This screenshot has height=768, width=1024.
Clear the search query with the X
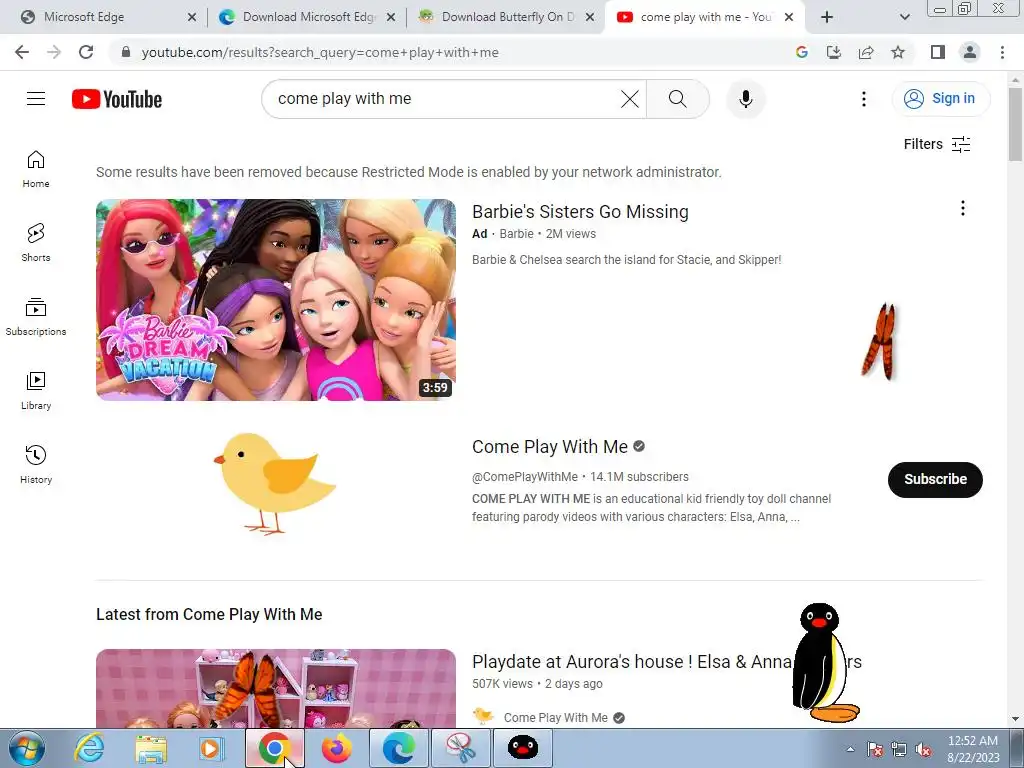(x=630, y=99)
